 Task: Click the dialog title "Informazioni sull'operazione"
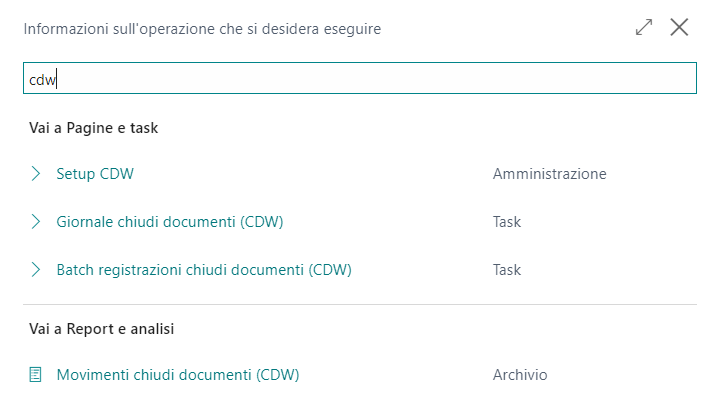click(202, 29)
